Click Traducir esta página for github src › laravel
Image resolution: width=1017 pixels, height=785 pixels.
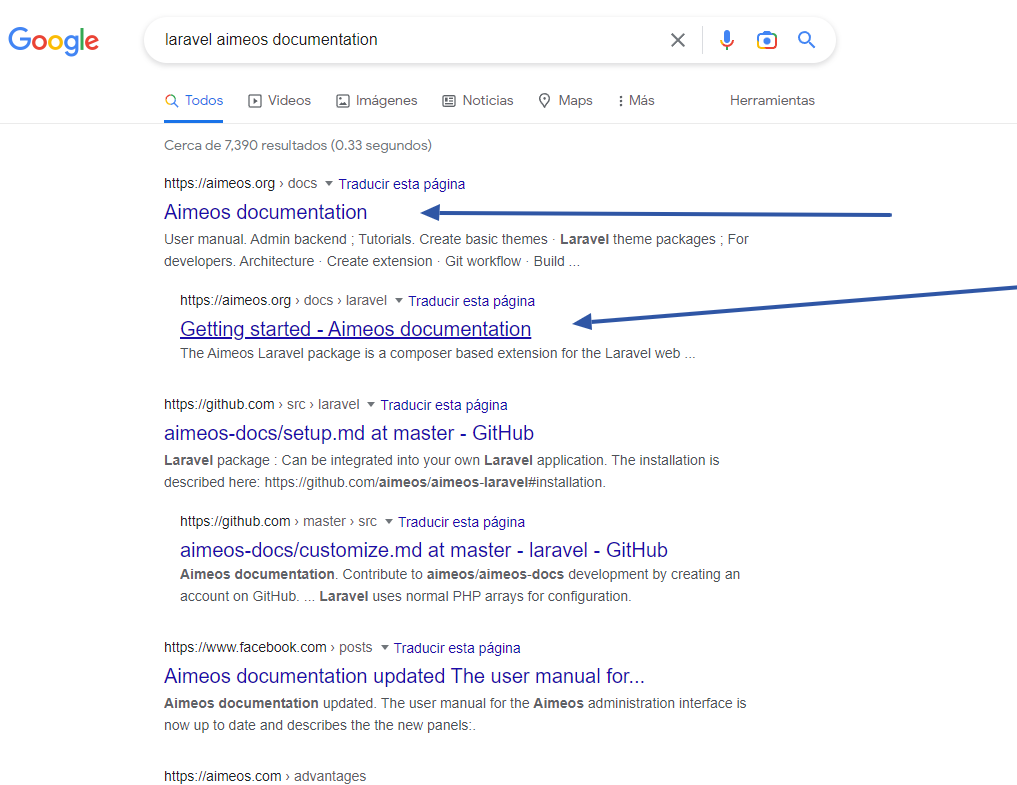(x=444, y=405)
